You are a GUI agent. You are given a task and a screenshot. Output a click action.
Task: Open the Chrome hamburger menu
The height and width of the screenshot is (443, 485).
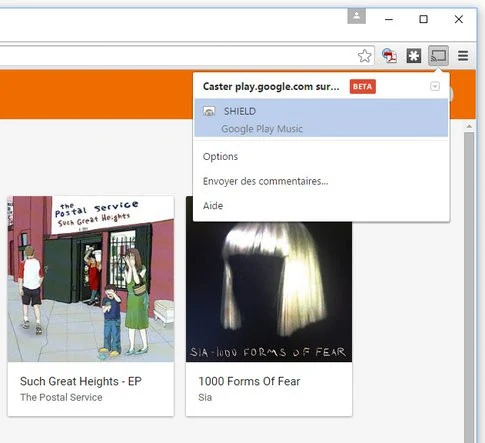(463, 56)
